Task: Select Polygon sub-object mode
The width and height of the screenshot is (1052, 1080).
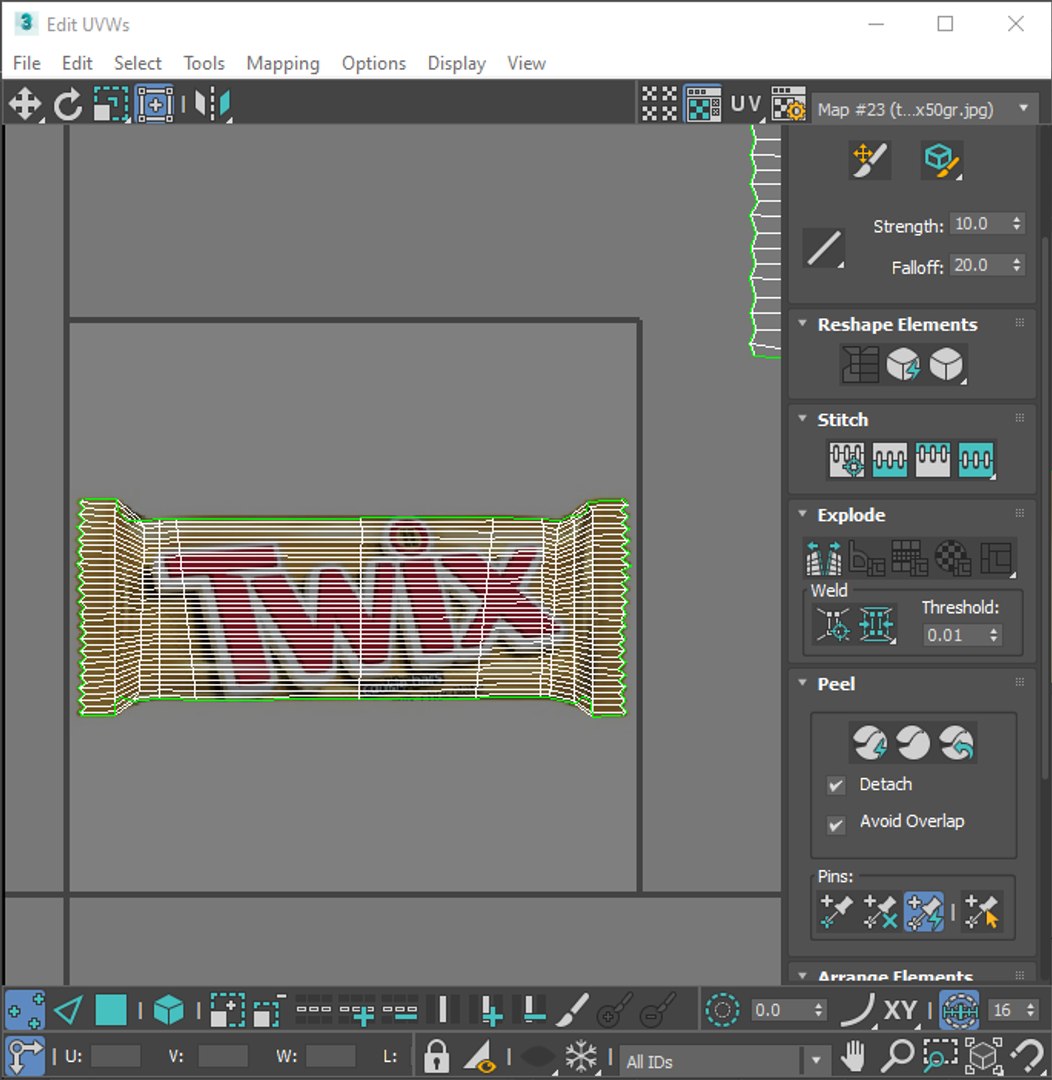Action: (x=111, y=1010)
